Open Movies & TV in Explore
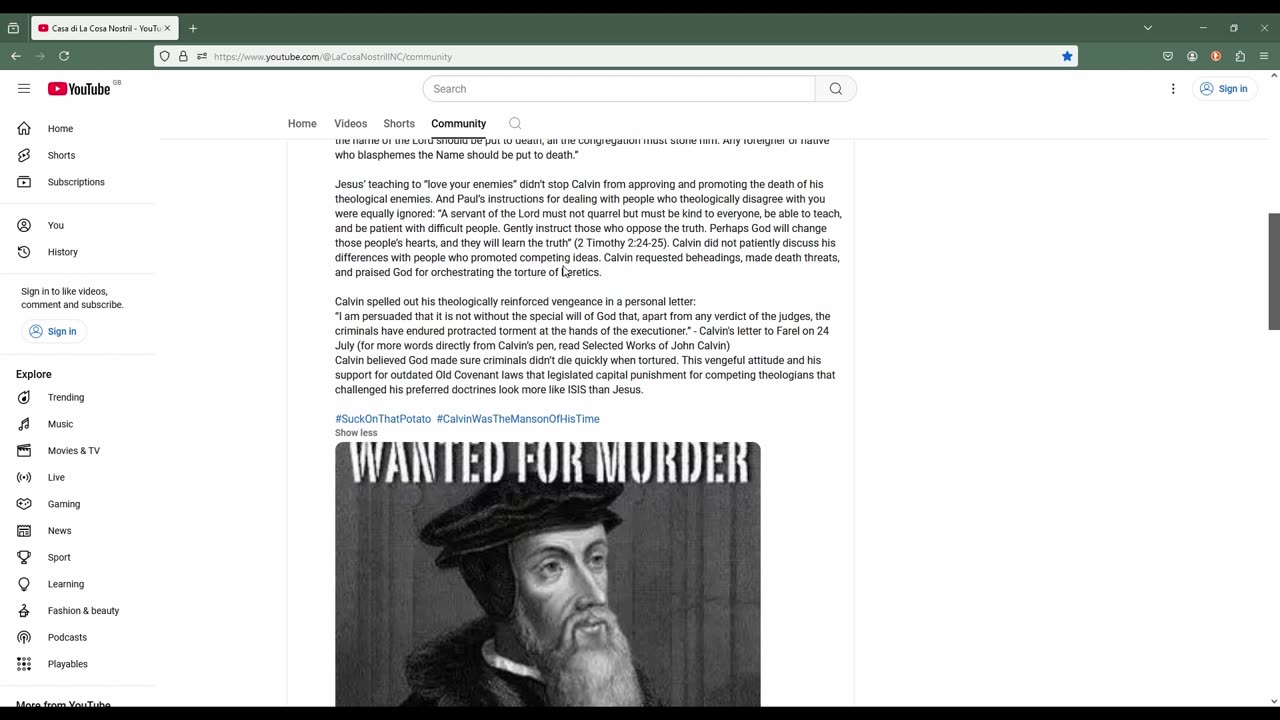 point(74,451)
